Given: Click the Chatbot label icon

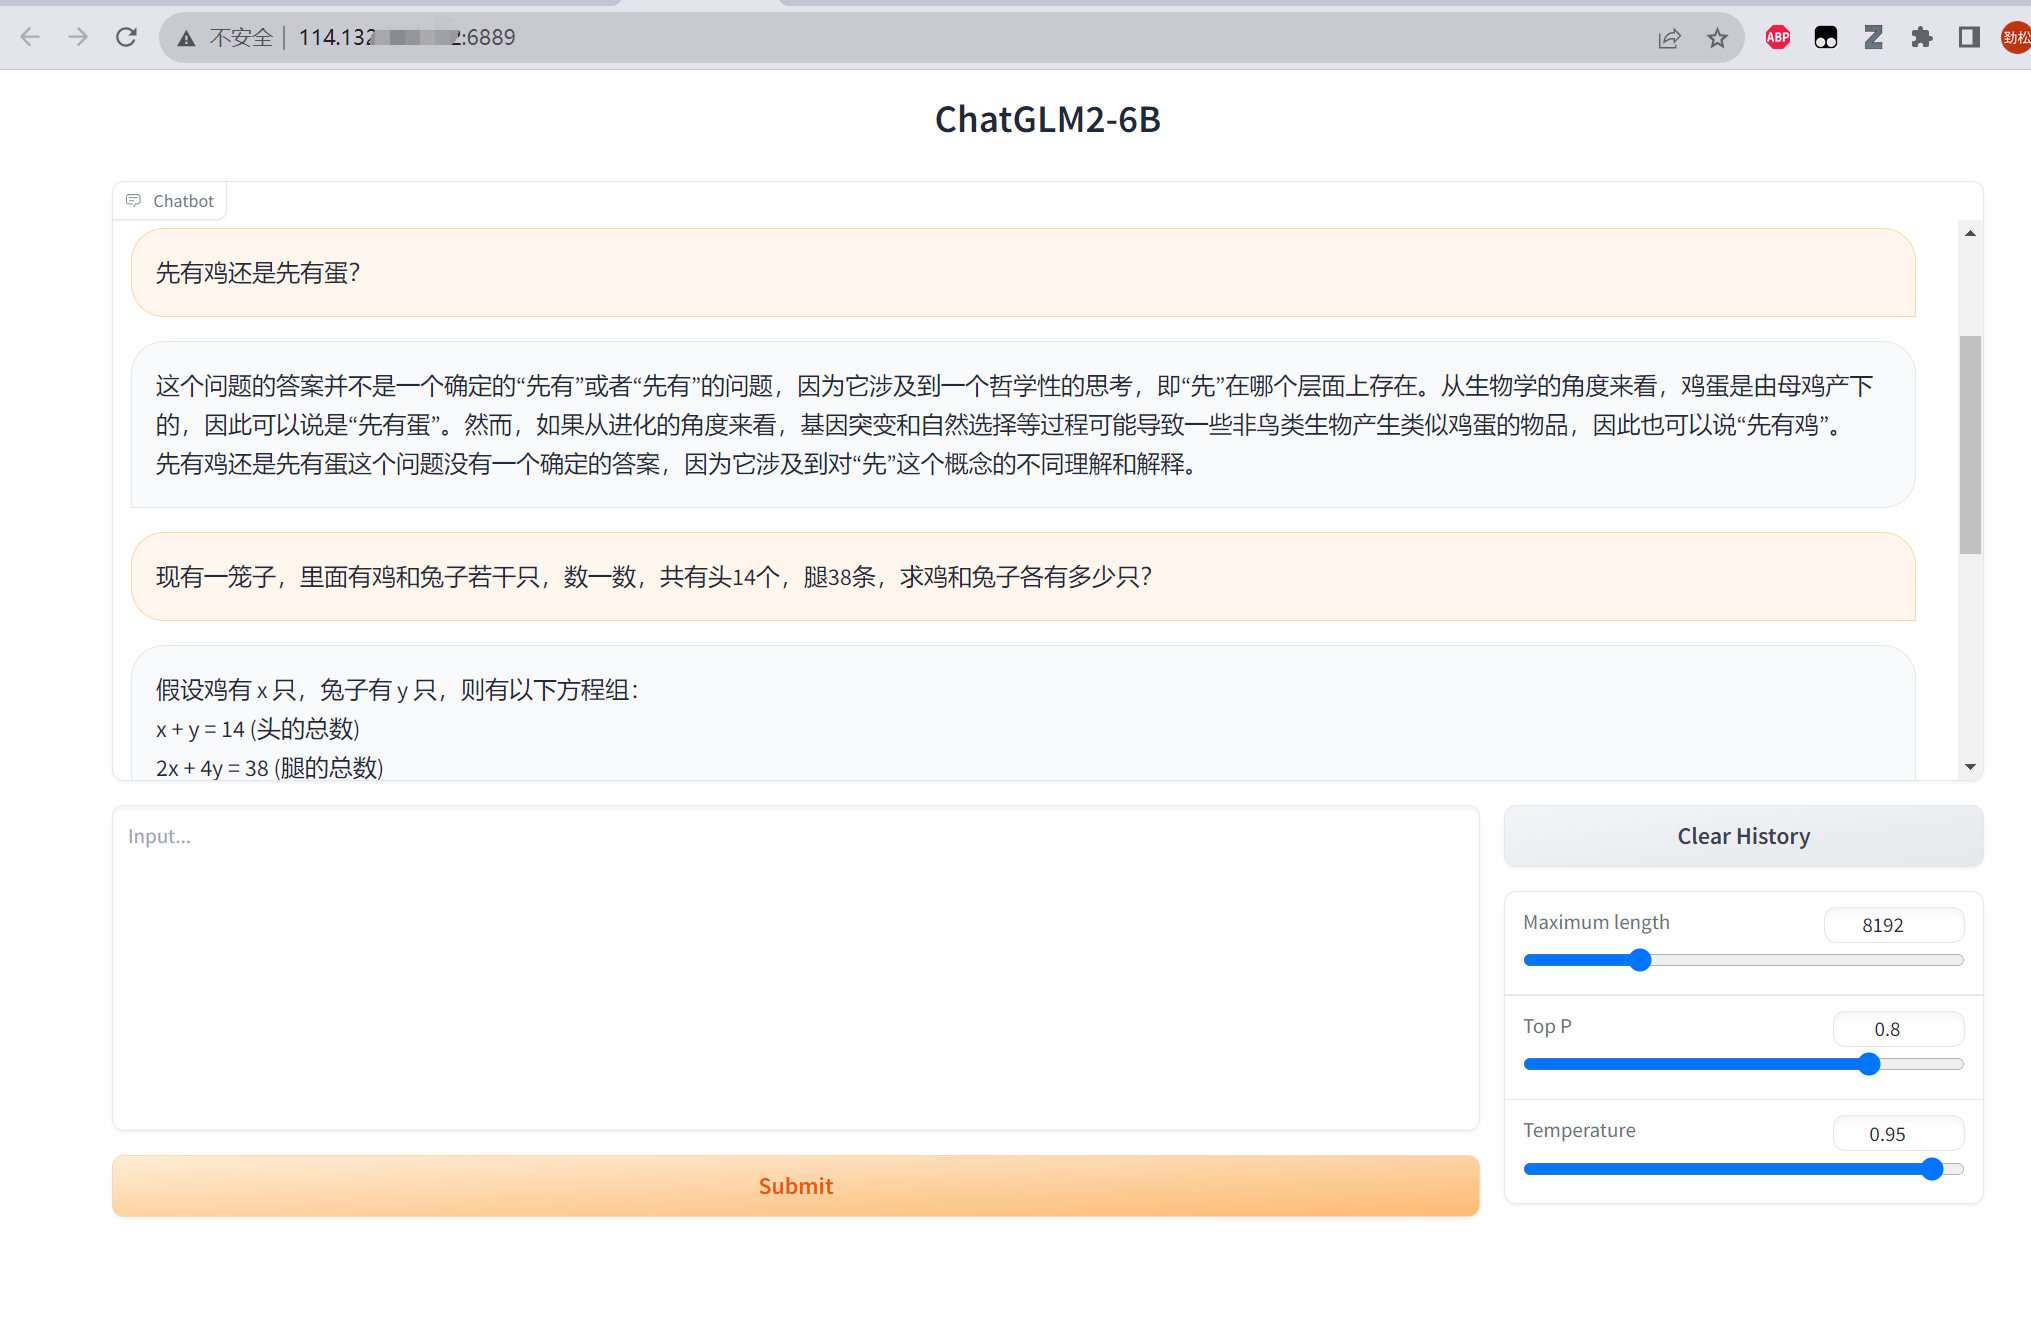Looking at the screenshot, I should point(133,201).
